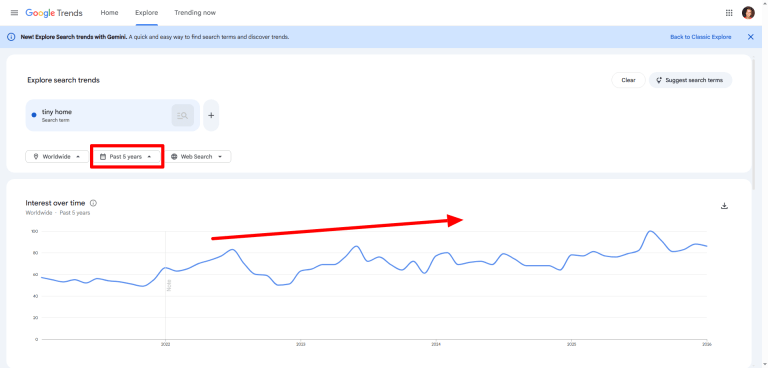Click the 2025 axis label
This screenshot has height=368, width=768.
pyautogui.click(x=571, y=345)
